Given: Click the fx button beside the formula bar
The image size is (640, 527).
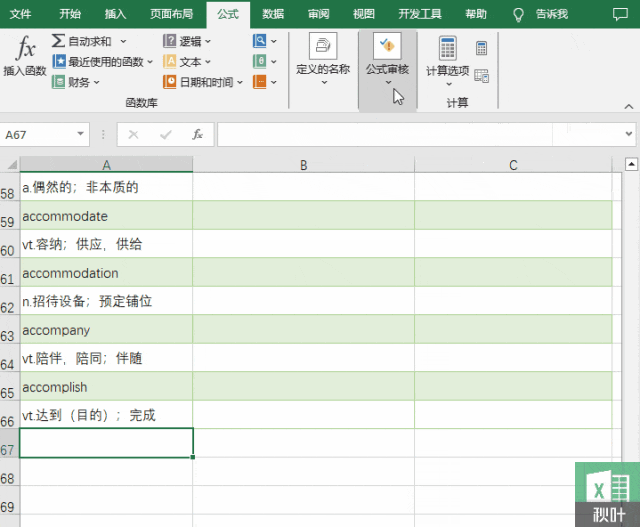Looking at the screenshot, I should tap(198, 134).
